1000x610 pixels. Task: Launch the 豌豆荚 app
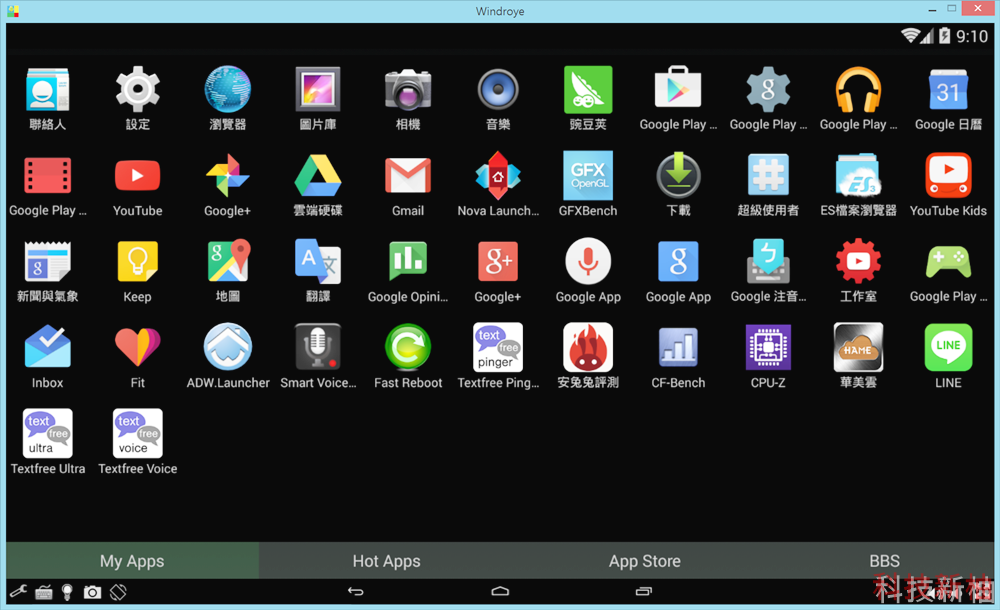(x=588, y=89)
